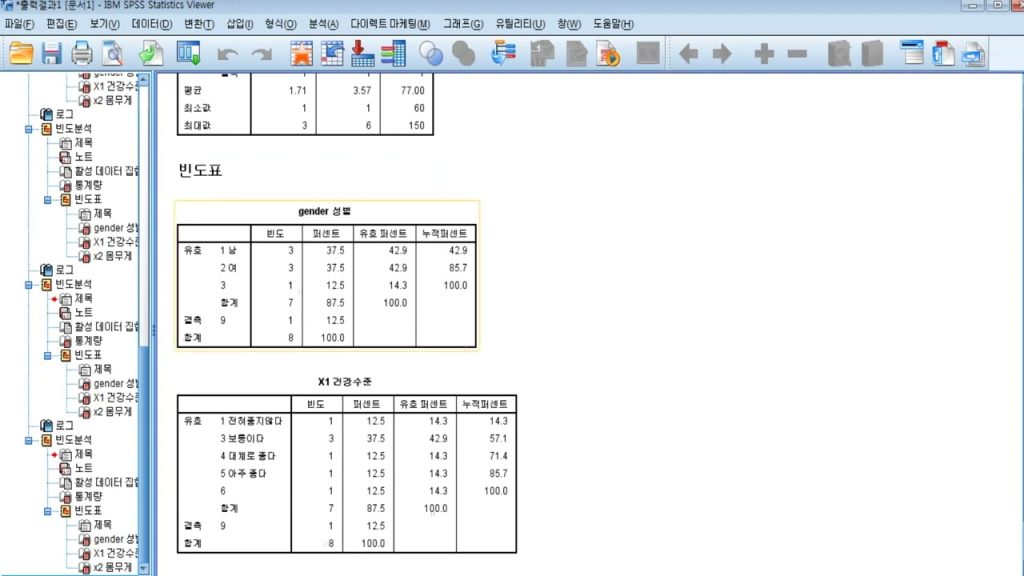Click the Open file folder icon
1024x576 pixels.
[20, 53]
